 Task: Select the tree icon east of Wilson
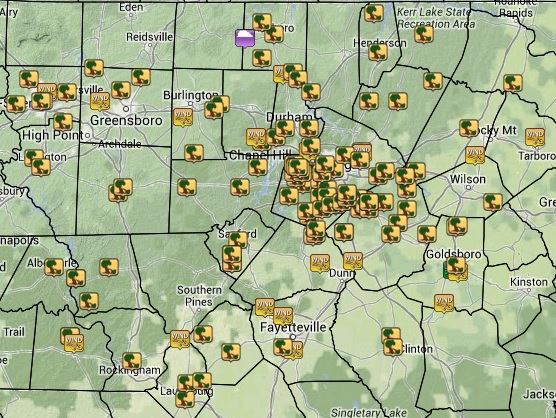point(493,202)
